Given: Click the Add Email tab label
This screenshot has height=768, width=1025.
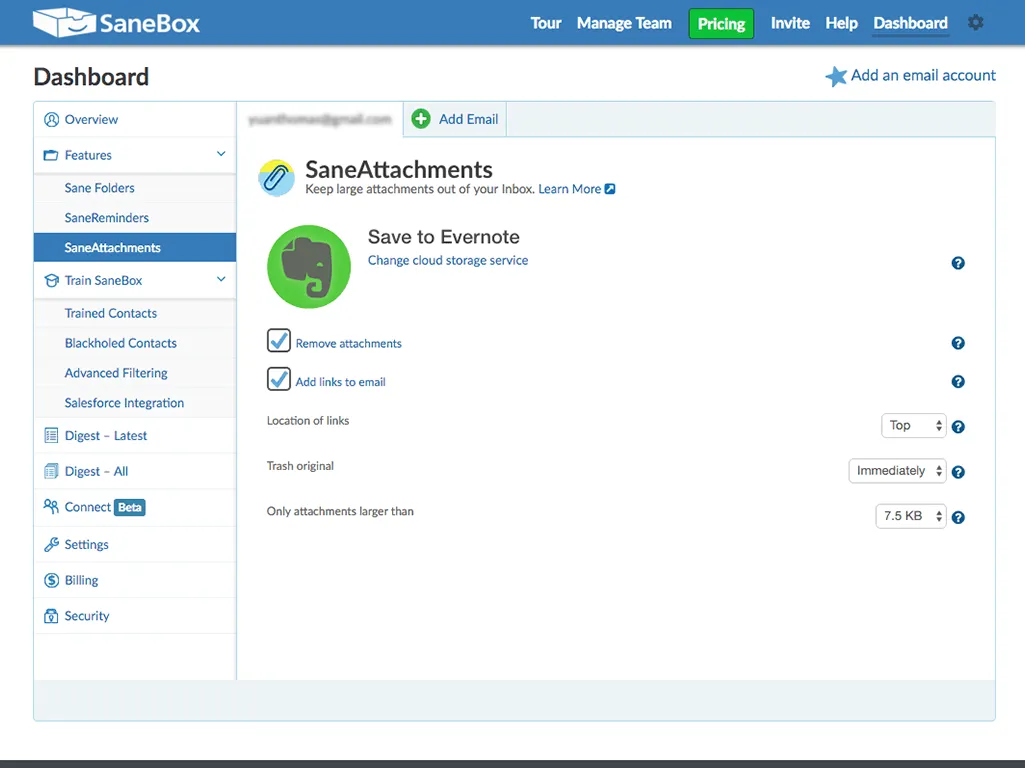Looking at the screenshot, I should (469, 119).
